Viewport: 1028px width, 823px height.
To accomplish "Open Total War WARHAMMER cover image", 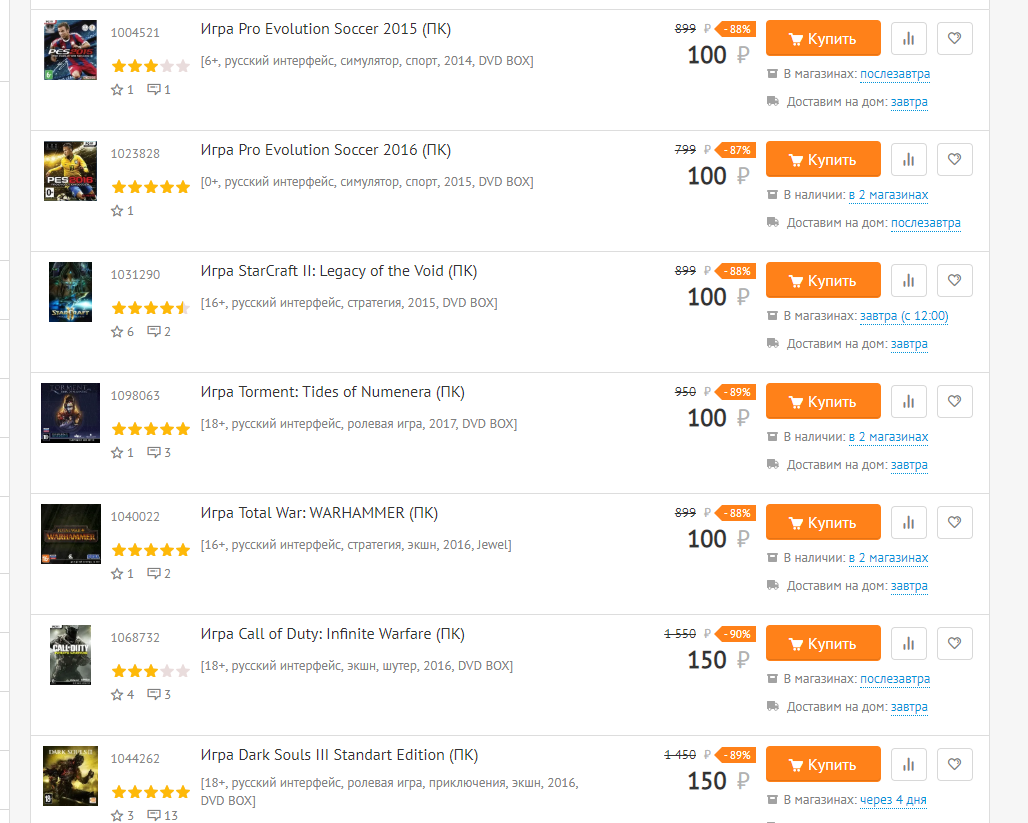I will click(x=71, y=534).
